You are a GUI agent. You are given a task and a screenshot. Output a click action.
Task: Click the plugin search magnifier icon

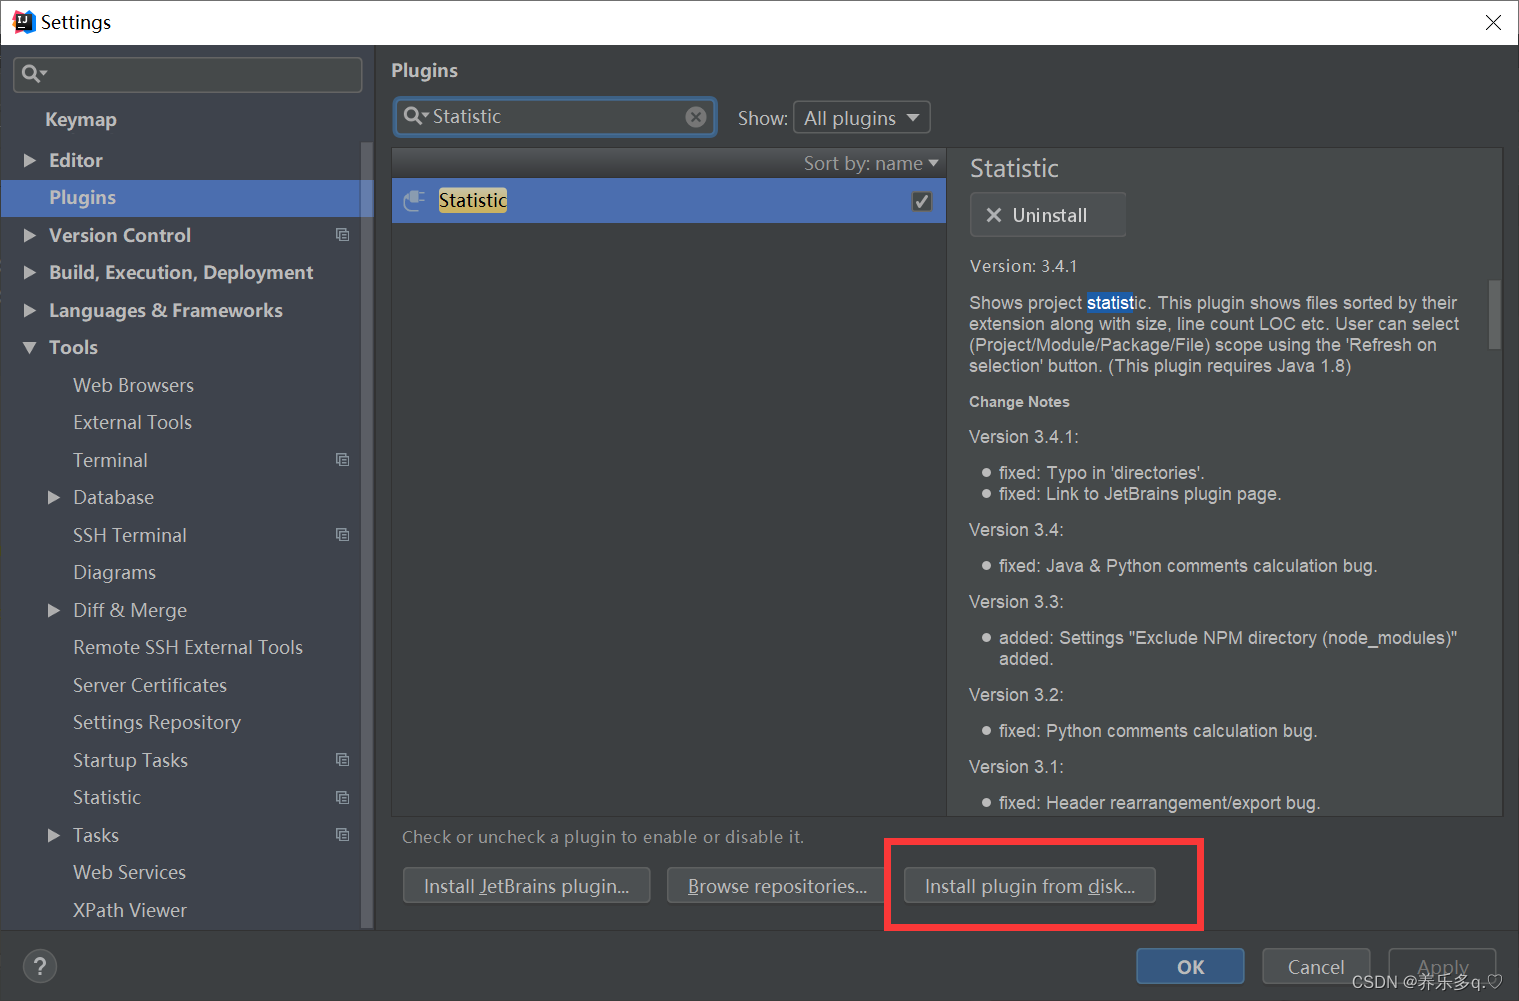(415, 116)
